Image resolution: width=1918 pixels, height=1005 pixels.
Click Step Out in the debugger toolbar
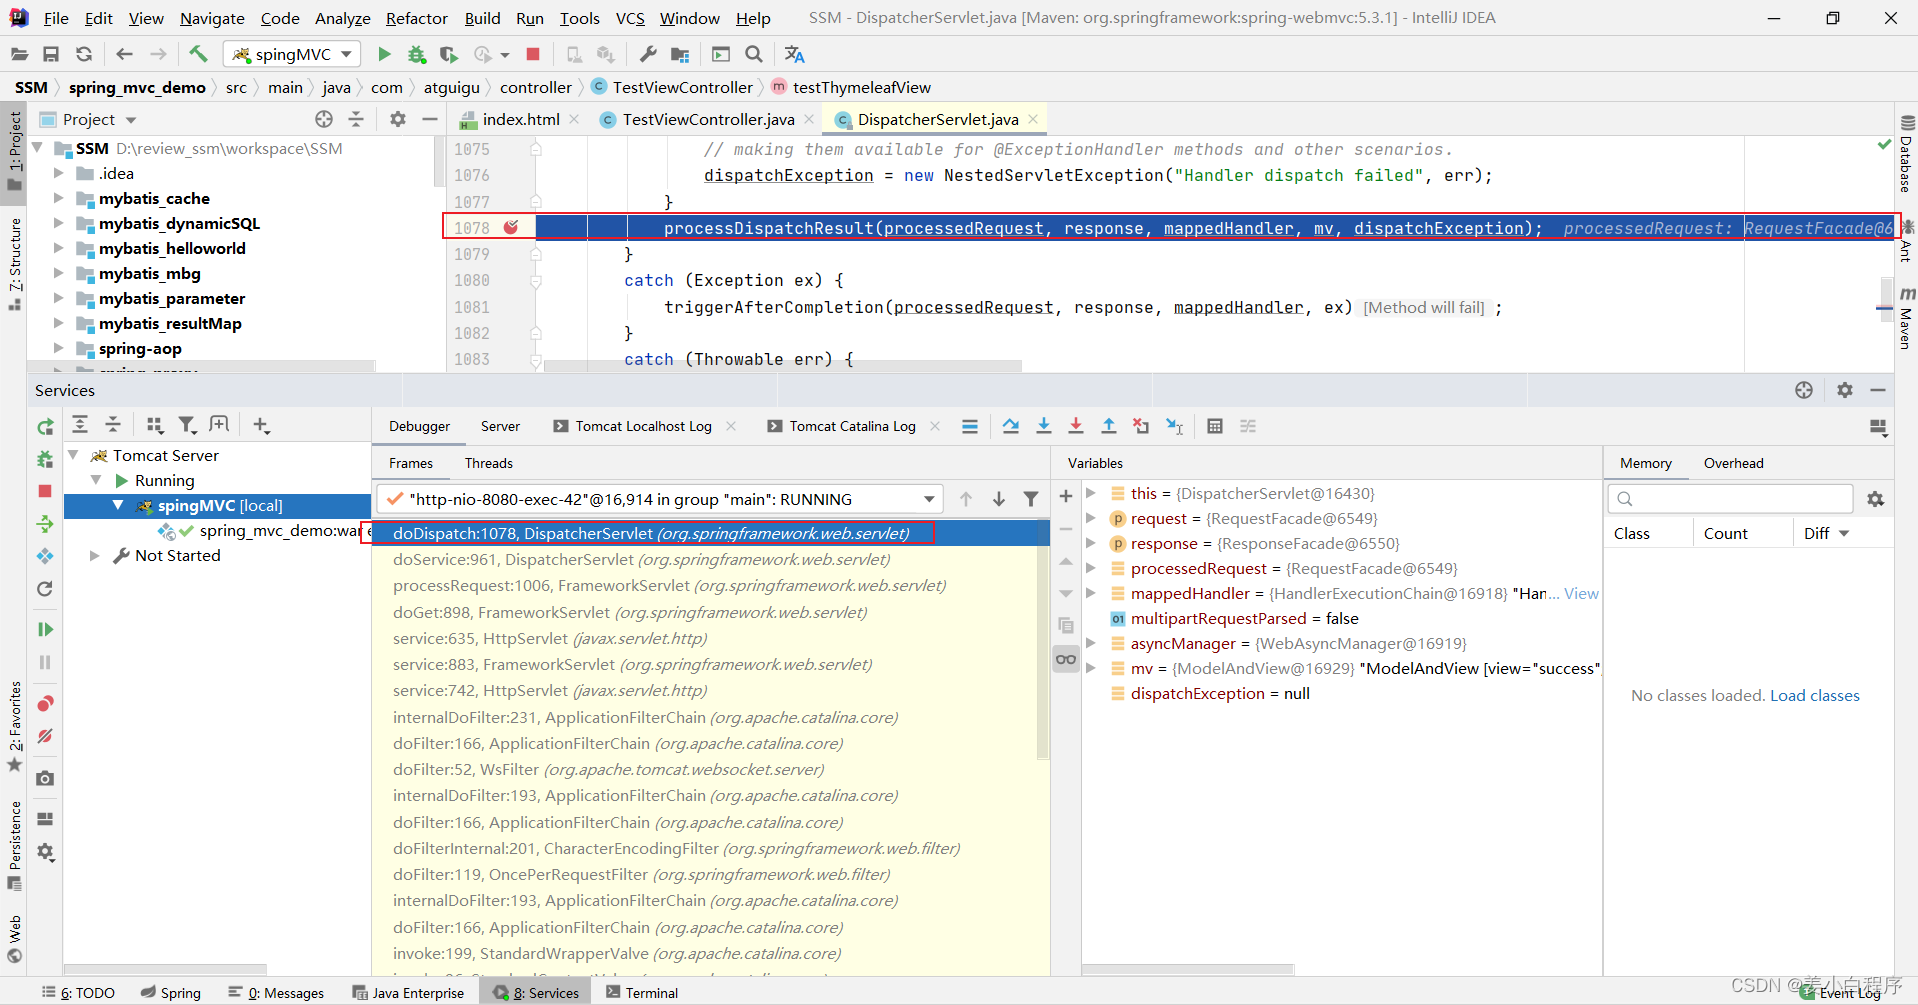(1109, 426)
